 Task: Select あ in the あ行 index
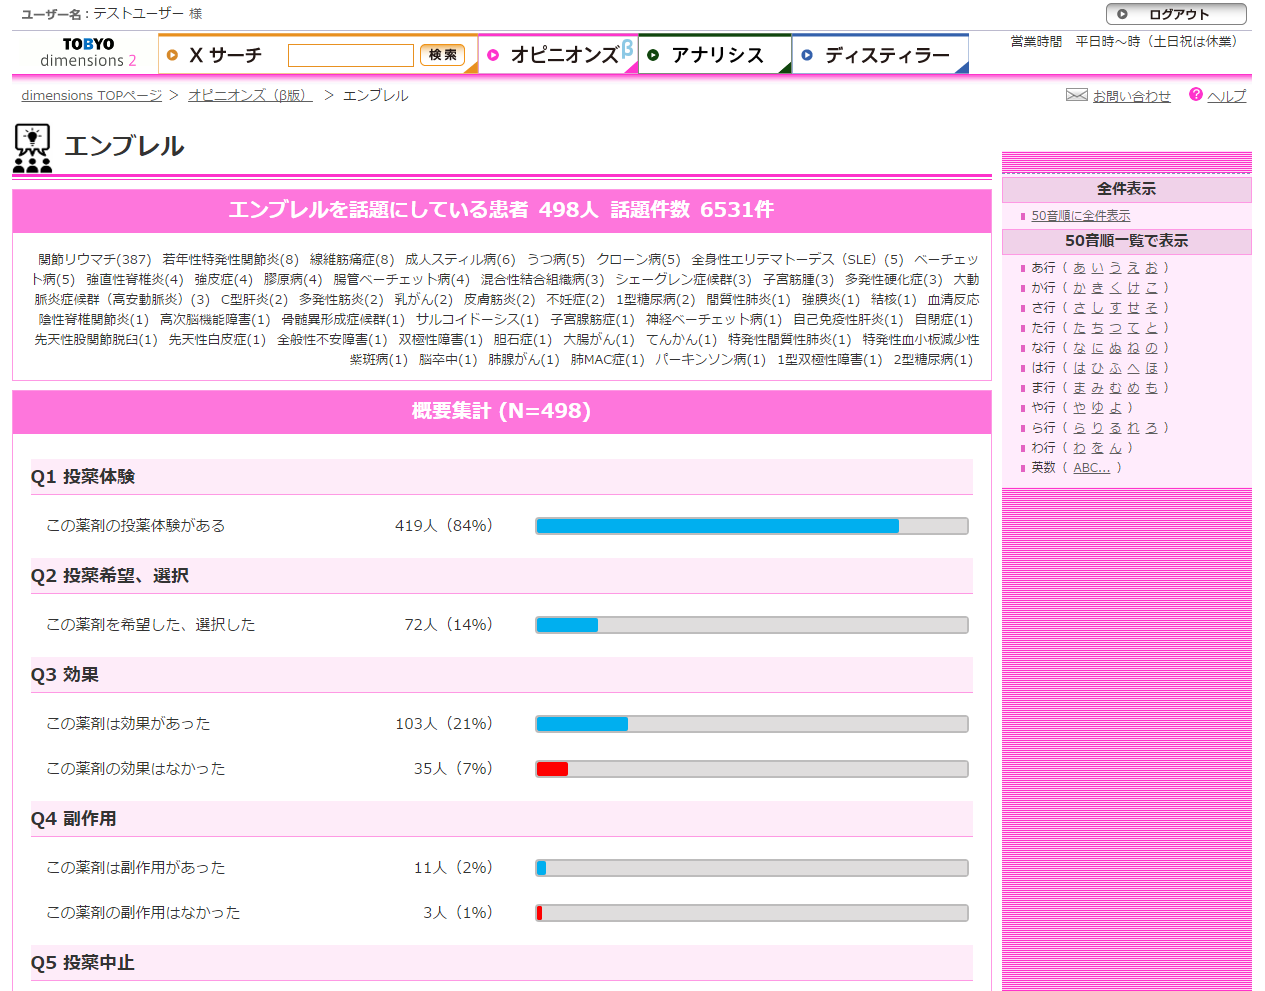point(1079,268)
